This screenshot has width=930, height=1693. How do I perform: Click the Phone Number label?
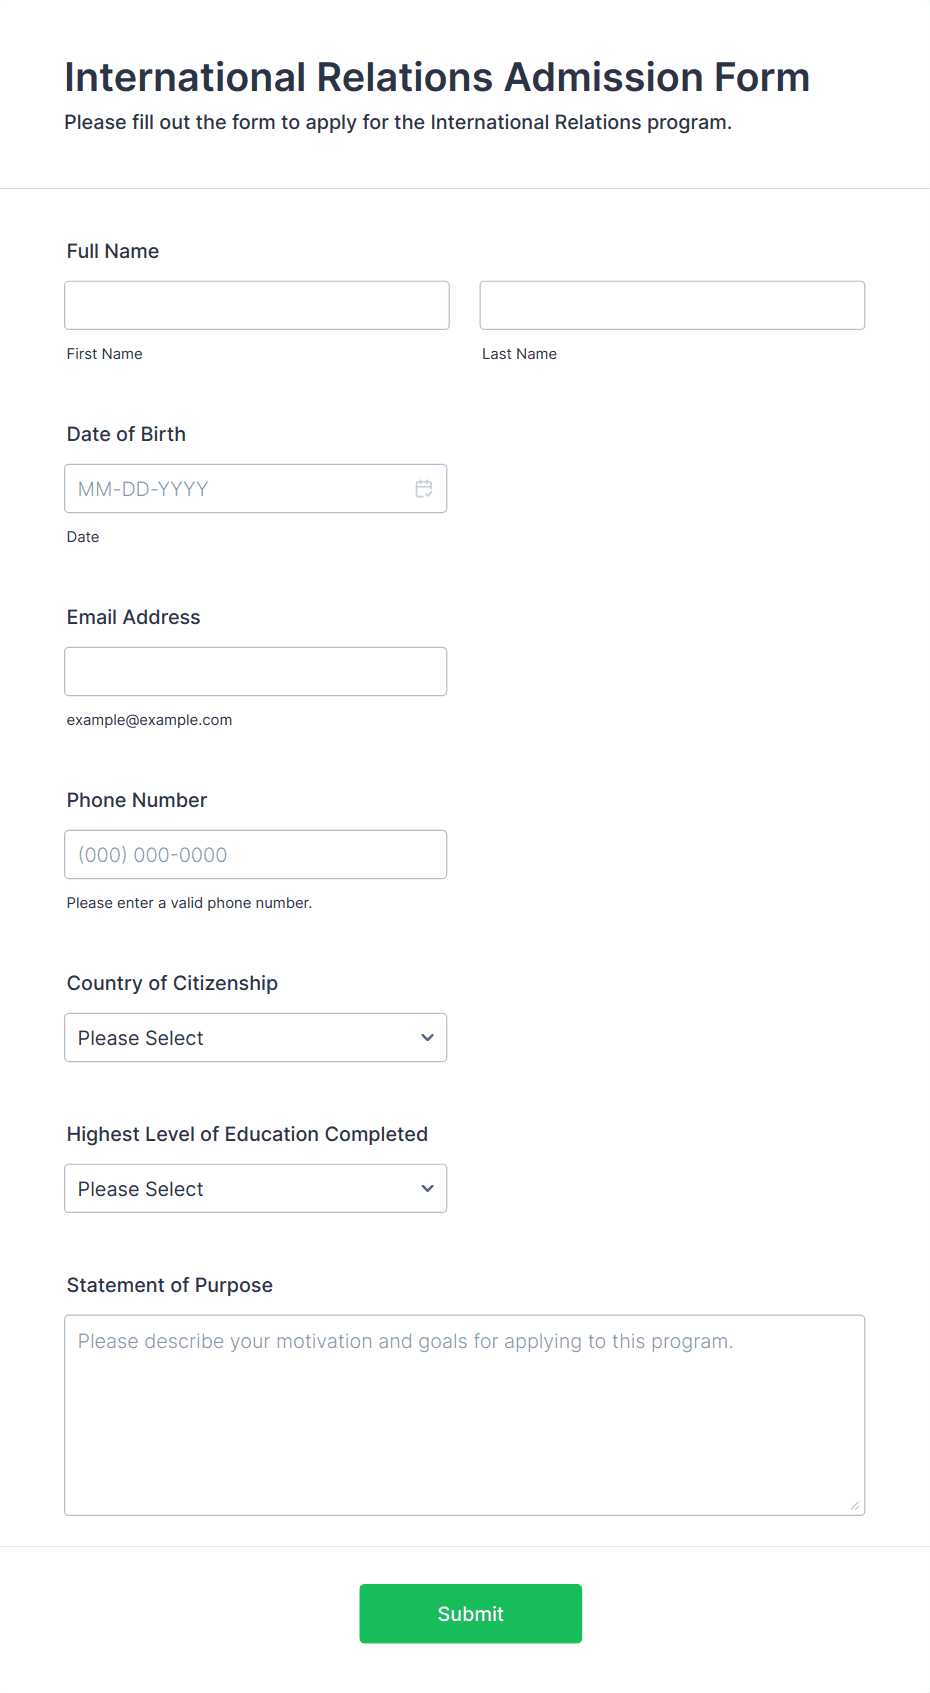(x=137, y=800)
